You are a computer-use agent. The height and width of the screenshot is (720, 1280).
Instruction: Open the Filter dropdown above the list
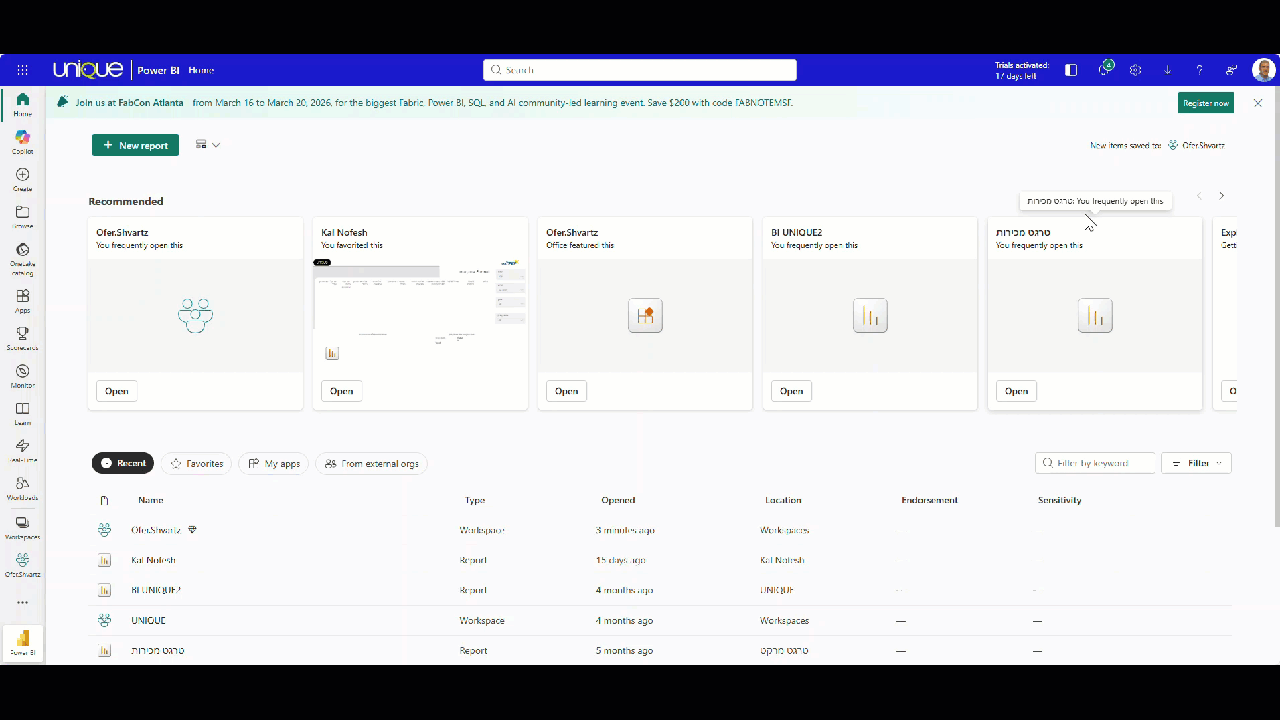[1196, 463]
